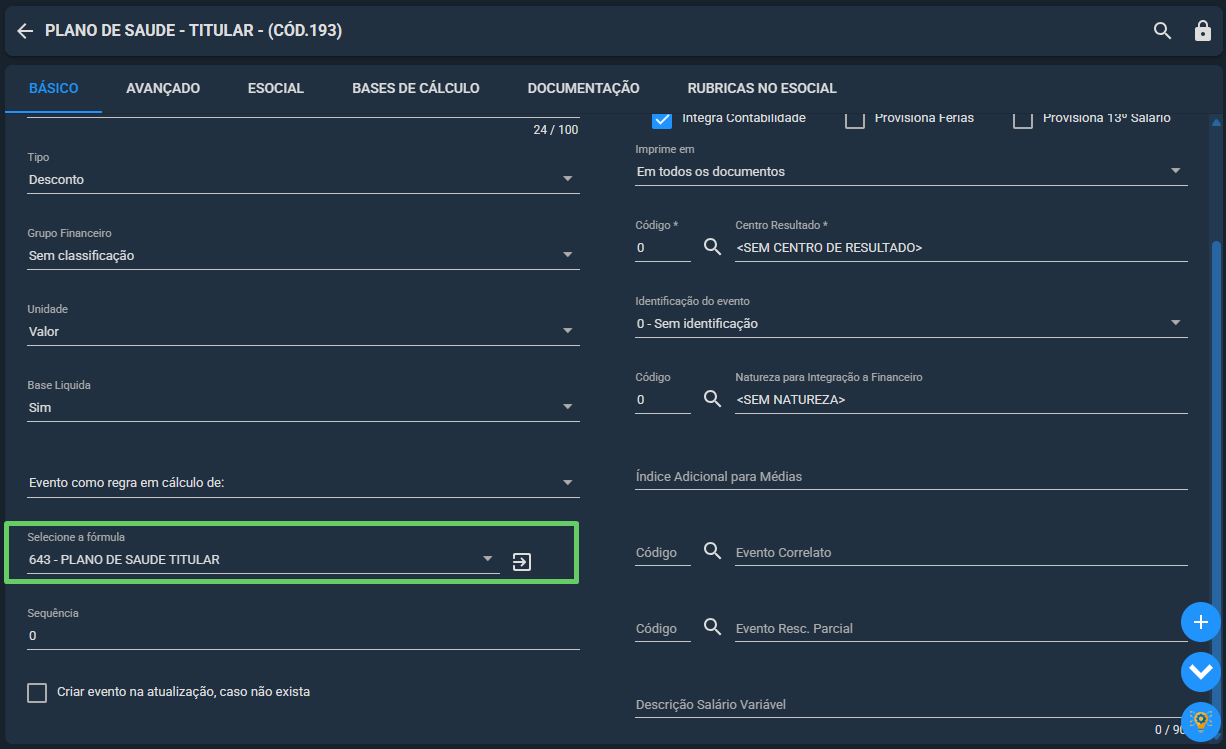Click Código field for Evento Resc. Parcial

click(x=663, y=628)
